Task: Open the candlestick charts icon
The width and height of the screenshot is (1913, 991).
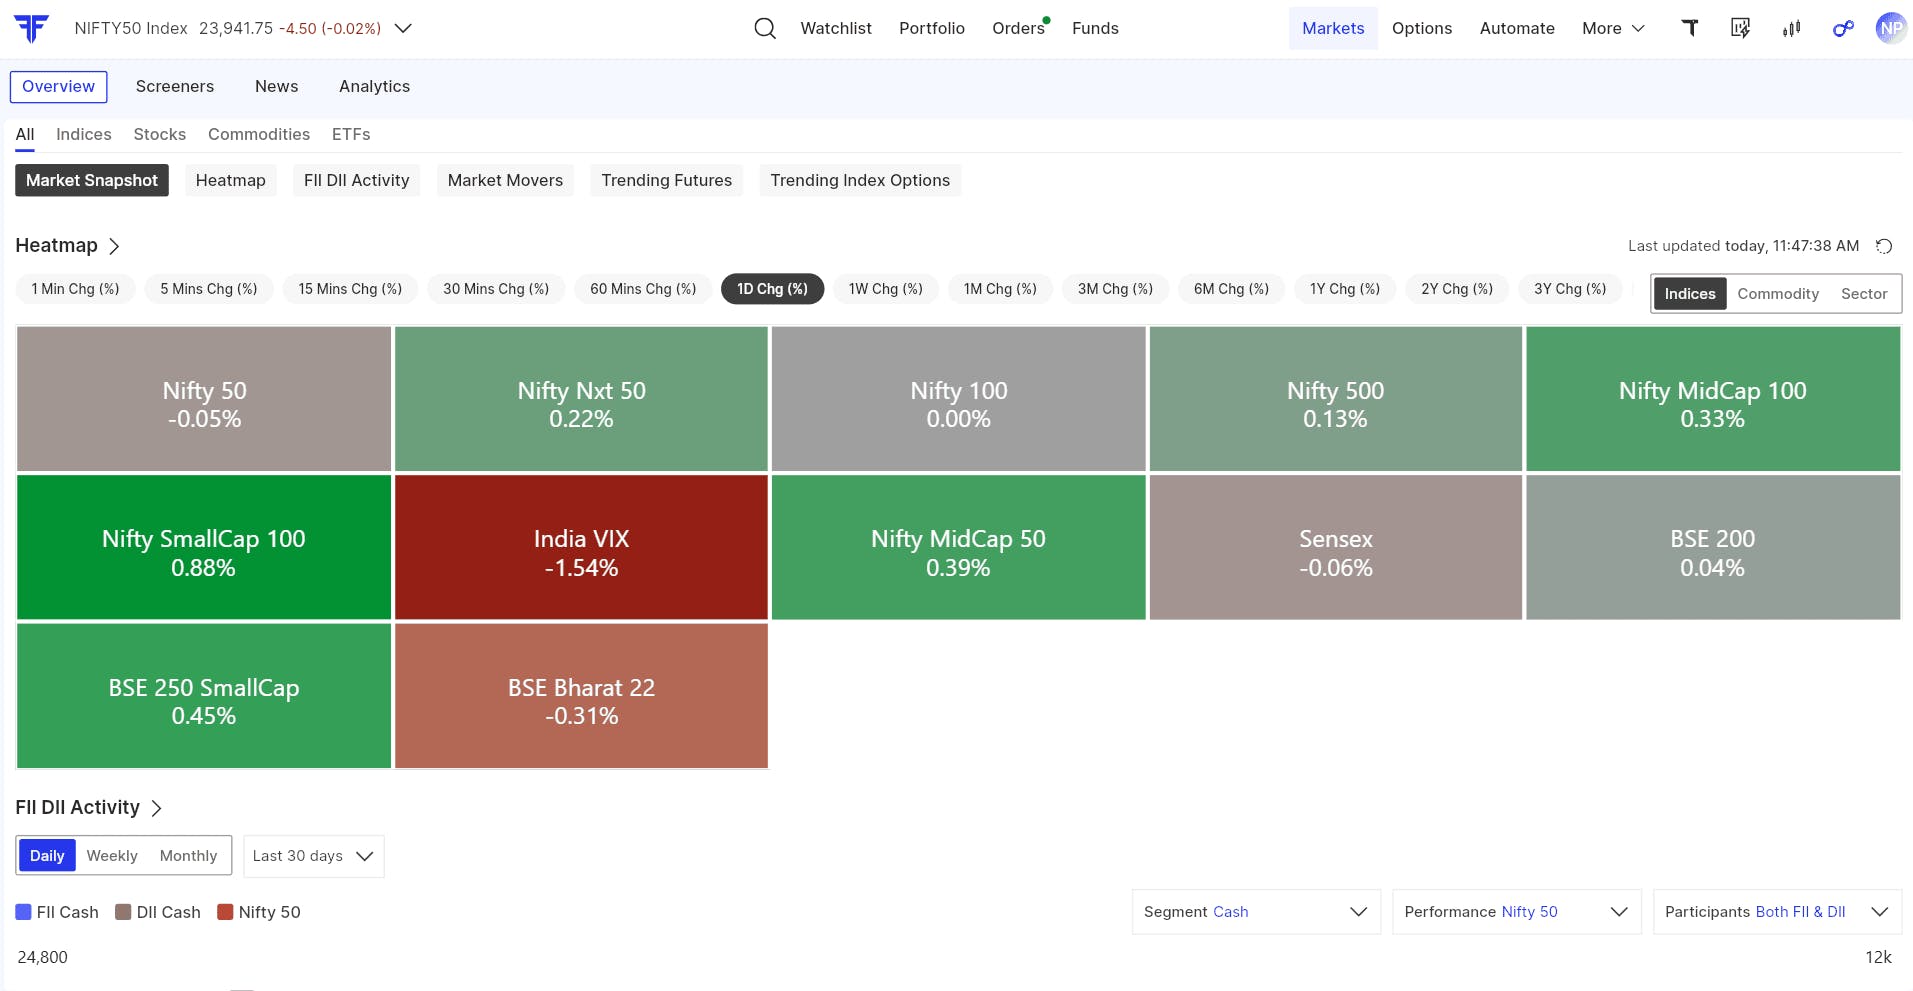Action: [x=1791, y=28]
